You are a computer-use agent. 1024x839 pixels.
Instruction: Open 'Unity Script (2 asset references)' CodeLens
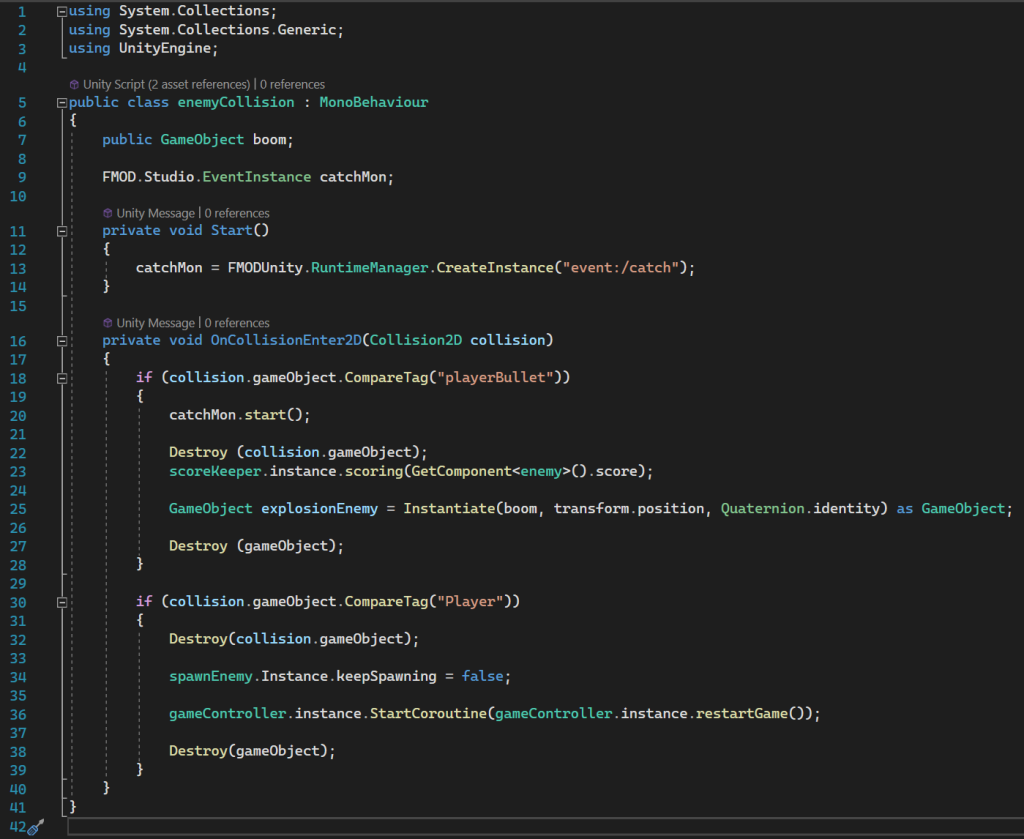coord(166,85)
